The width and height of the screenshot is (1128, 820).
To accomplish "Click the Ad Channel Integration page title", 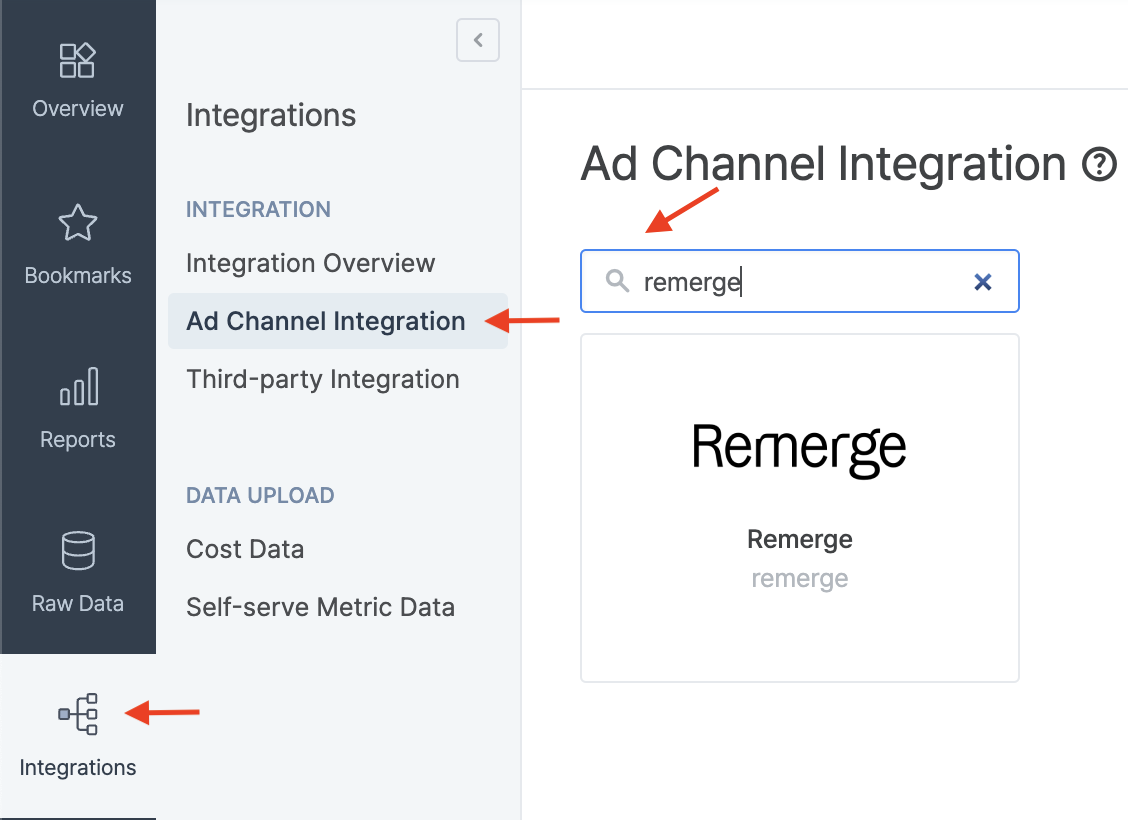I will pos(823,164).
